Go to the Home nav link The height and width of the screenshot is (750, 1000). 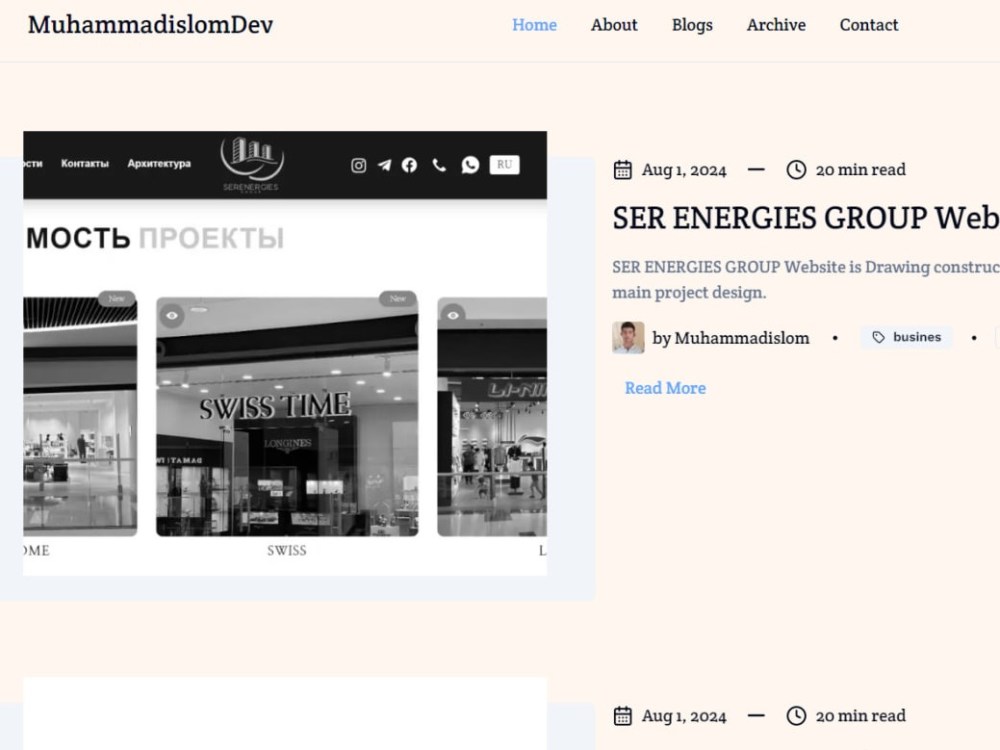[534, 25]
